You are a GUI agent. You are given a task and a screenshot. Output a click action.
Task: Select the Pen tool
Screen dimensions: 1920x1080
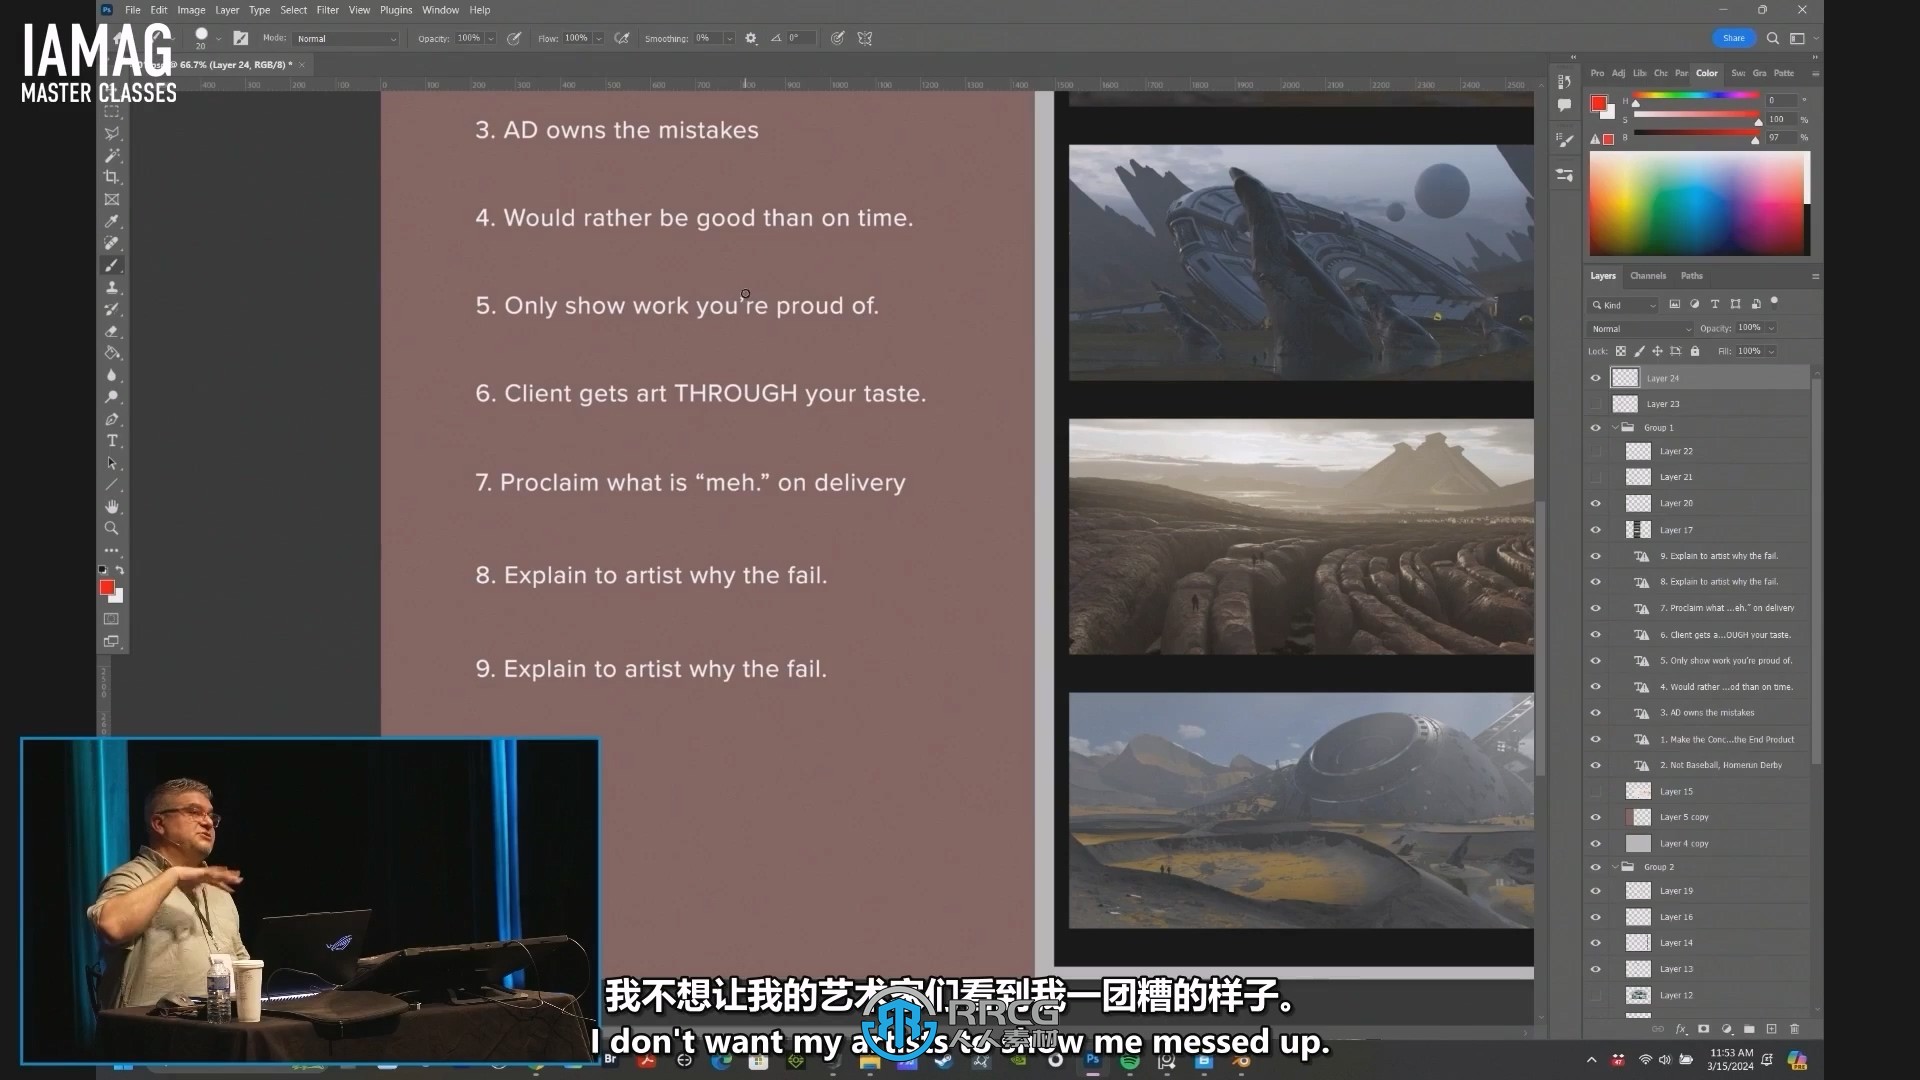coord(112,419)
